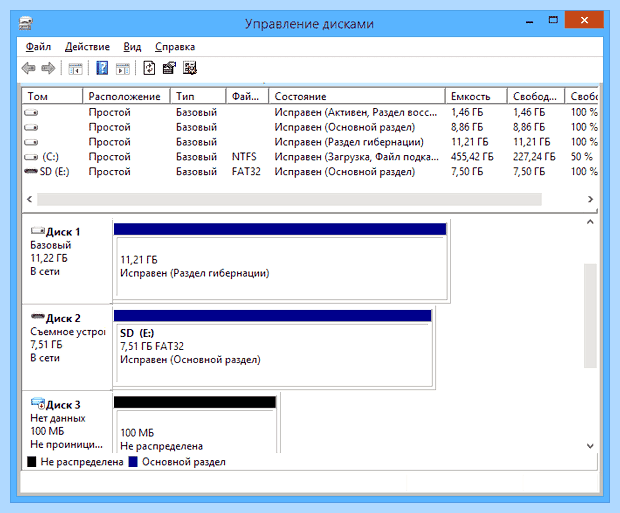Open the Действие menu
The width and height of the screenshot is (620, 513).
(87, 47)
